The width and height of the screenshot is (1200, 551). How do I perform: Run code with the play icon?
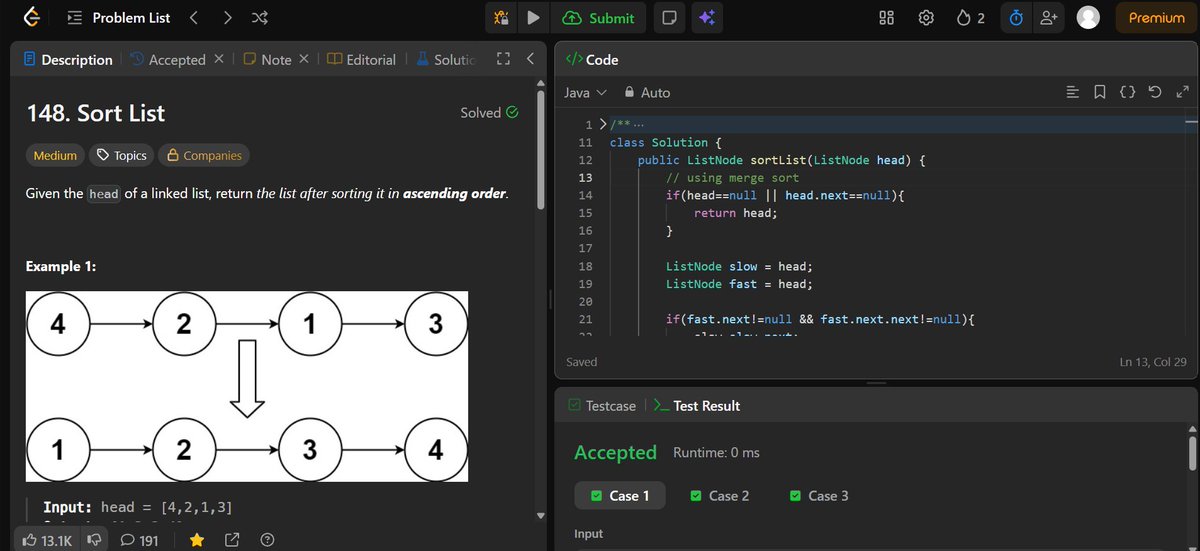tap(533, 18)
